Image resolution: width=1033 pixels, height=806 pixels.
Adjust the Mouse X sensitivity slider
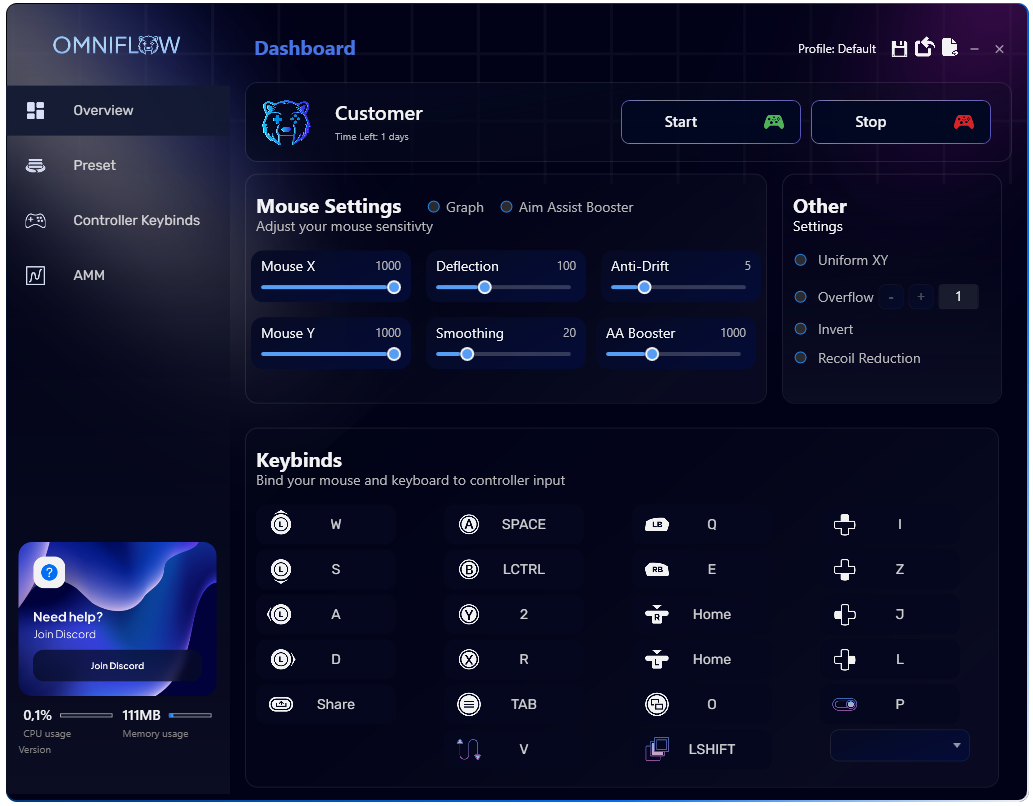(393, 287)
